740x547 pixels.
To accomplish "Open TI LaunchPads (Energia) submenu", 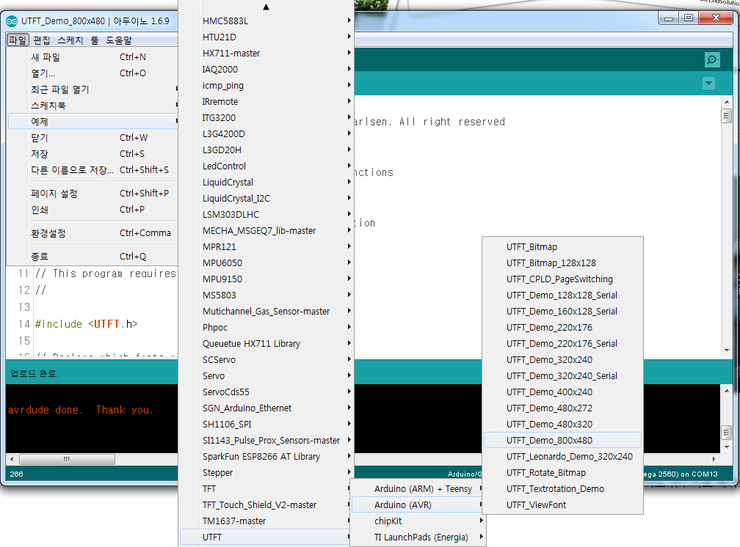I will pos(418,537).
